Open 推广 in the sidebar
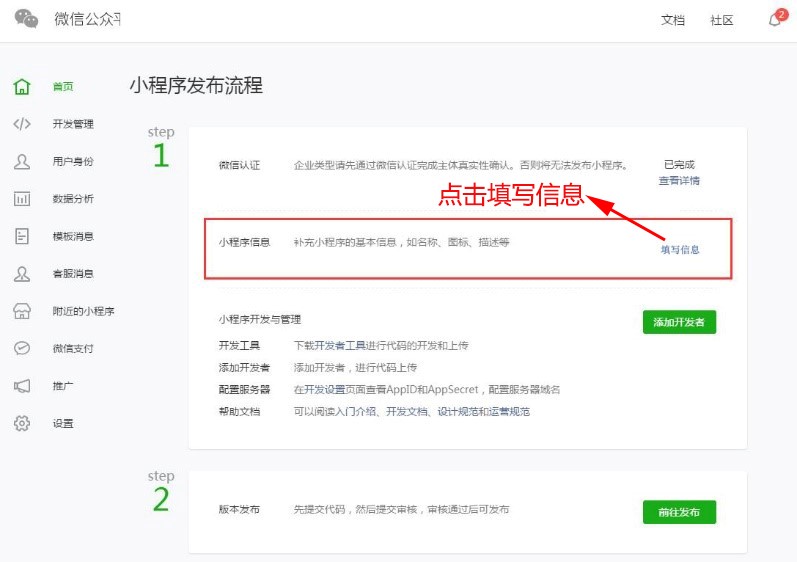Viewport: 797px width, 562px height. 63,386
